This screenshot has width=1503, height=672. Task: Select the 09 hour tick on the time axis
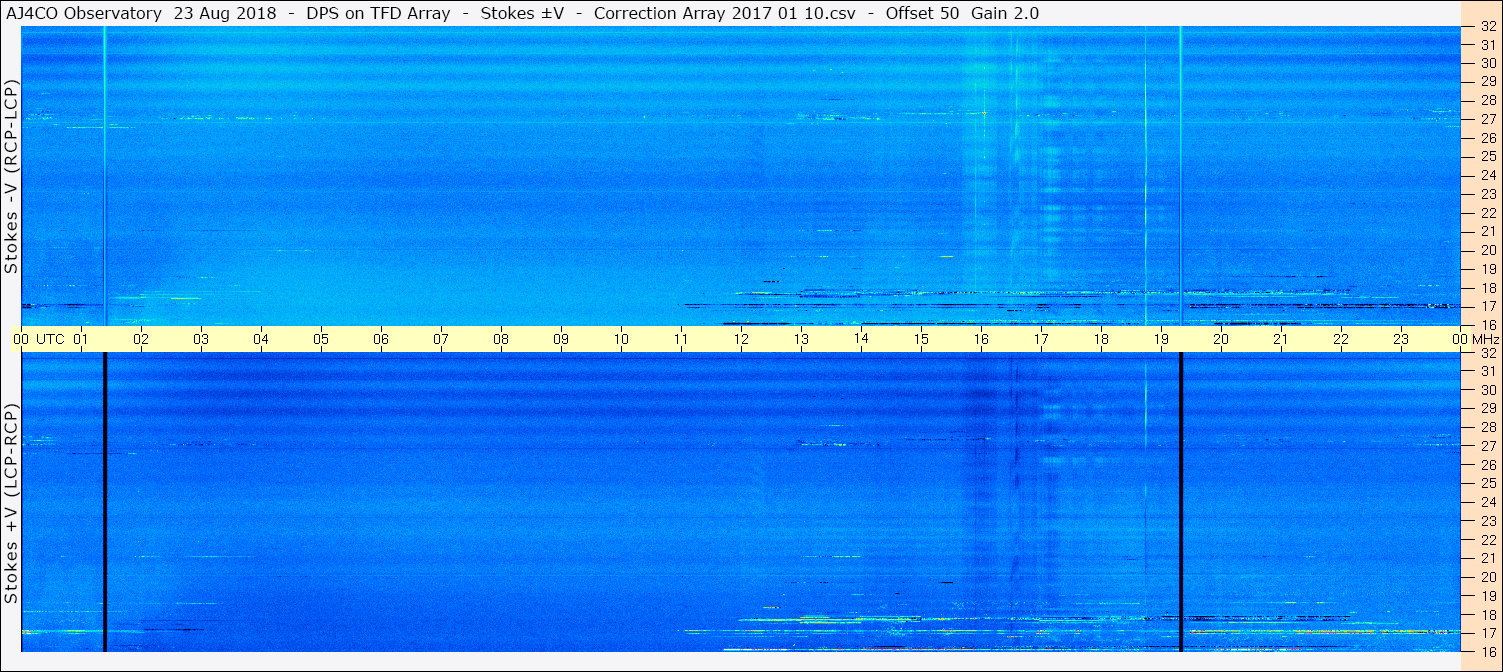coord(561,339)
